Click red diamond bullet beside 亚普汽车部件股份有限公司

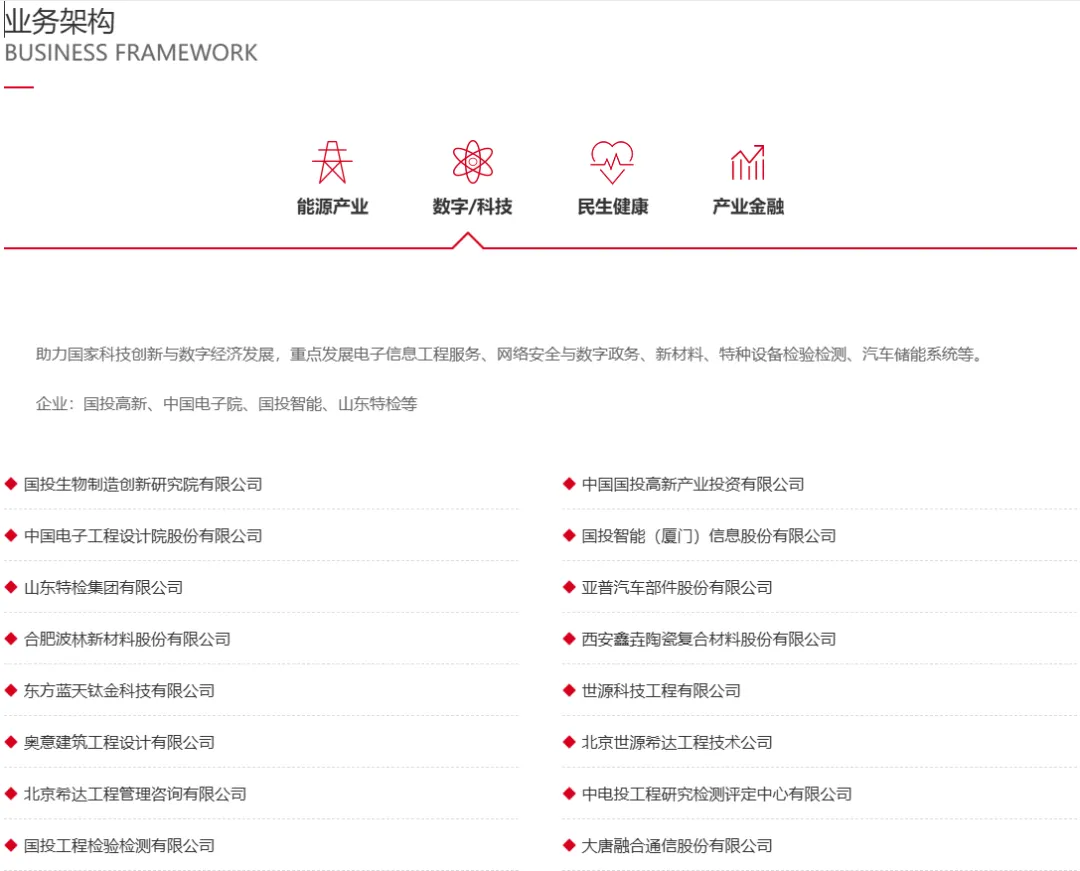point(569,587)
